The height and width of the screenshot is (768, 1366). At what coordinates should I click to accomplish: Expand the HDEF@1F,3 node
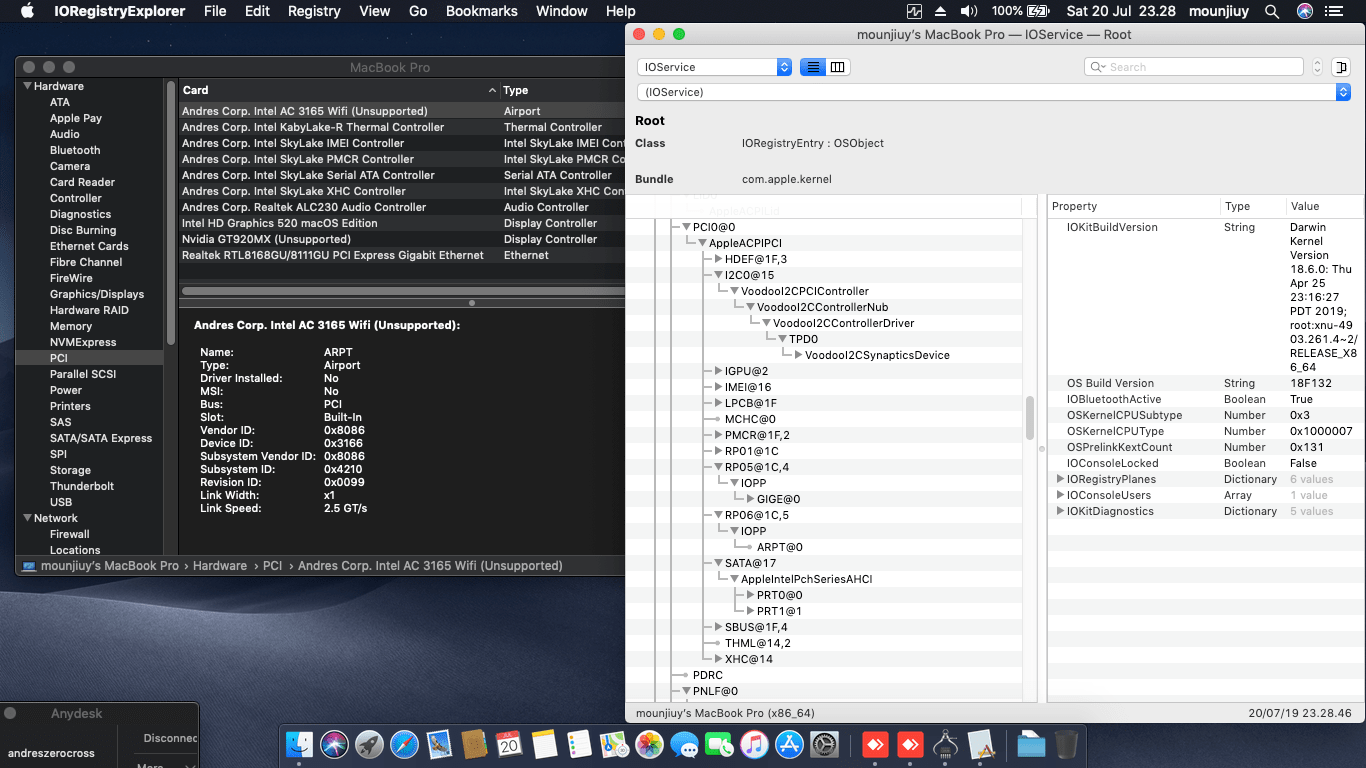pyautogui.click(x=718, y=259)
